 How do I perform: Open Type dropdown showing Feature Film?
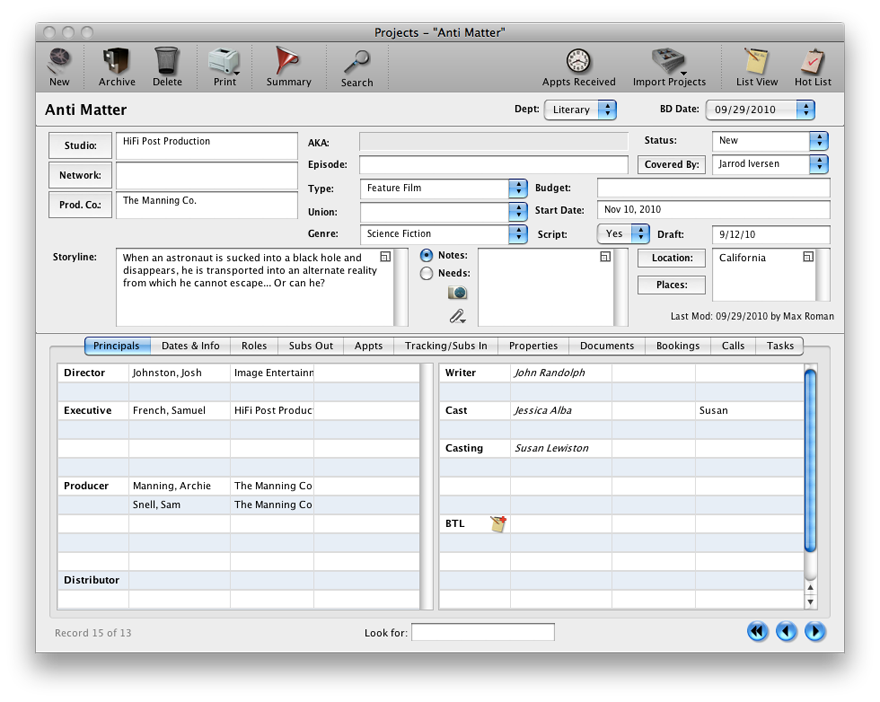[x=443, y=188]
